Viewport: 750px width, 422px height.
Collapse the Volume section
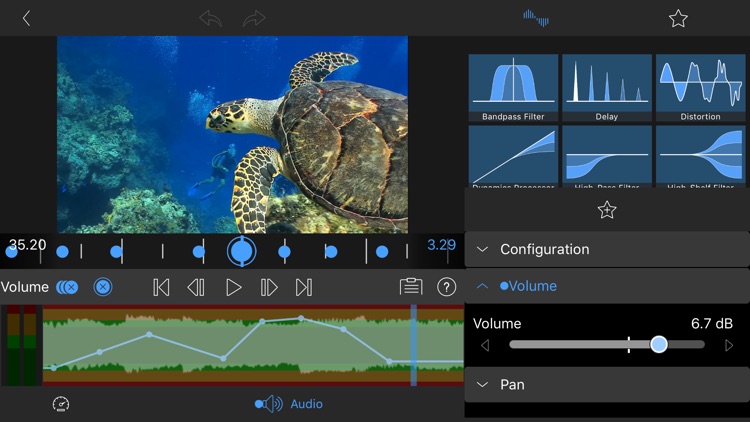tap(607, 286)
